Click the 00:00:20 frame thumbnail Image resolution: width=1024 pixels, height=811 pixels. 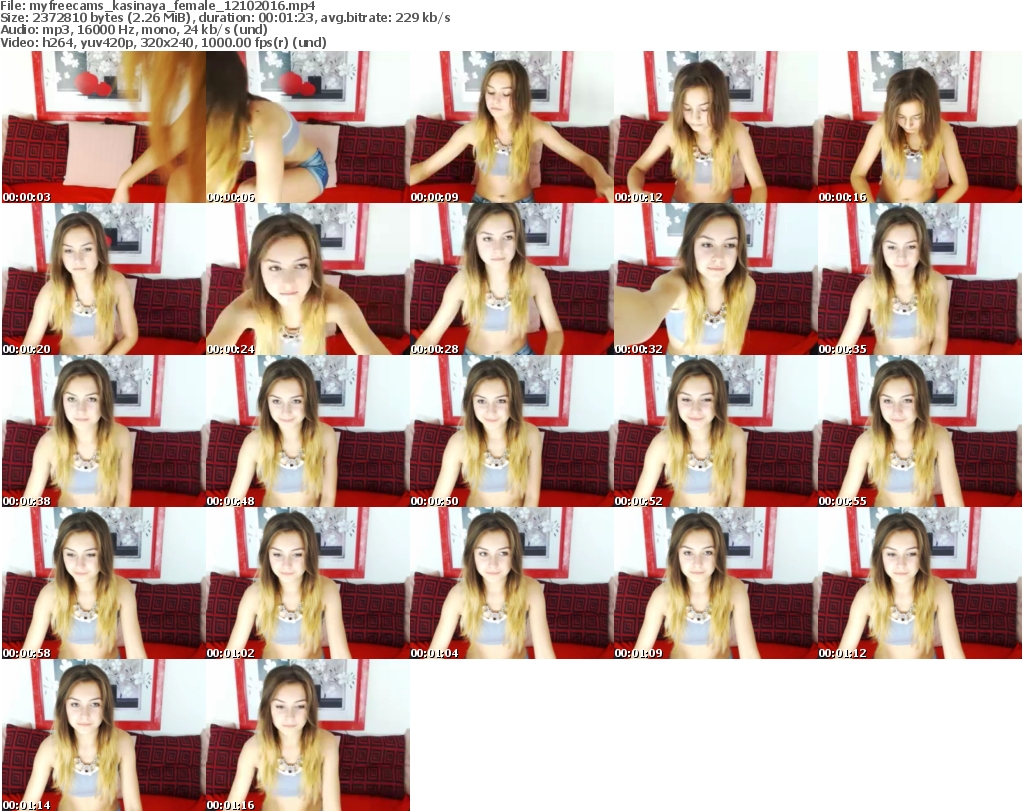104,279
